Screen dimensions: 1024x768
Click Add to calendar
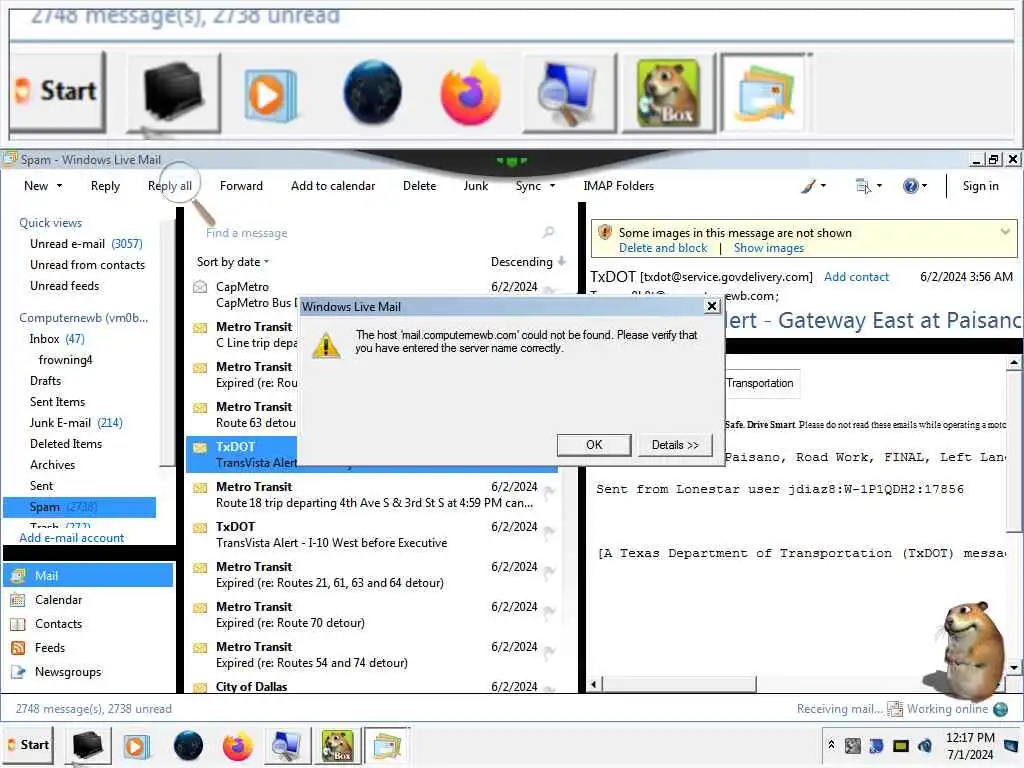(x=333, y=186)
